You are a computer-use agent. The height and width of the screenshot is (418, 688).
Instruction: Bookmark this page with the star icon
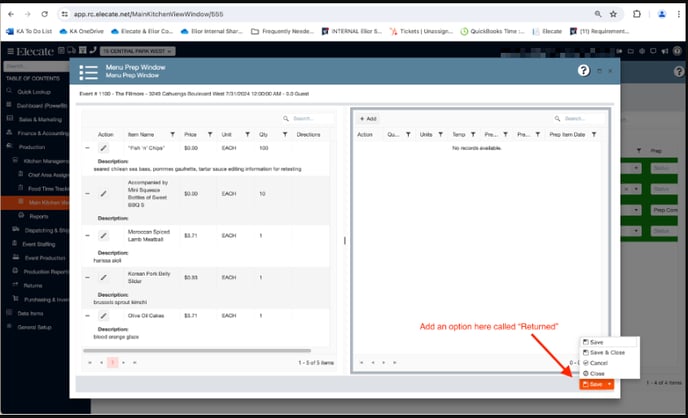[x=612, y=15]
